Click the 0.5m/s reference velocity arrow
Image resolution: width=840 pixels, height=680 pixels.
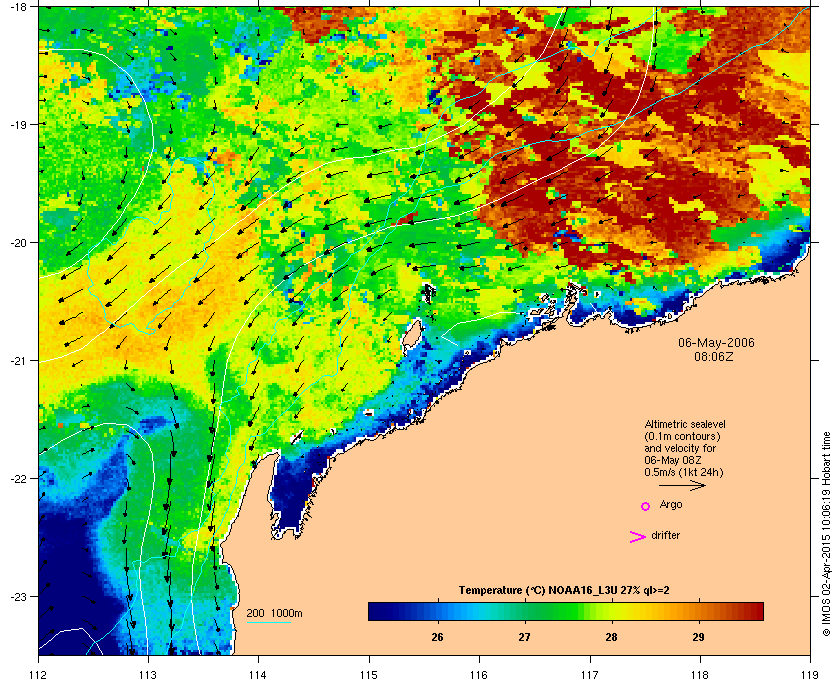point(682,486)
